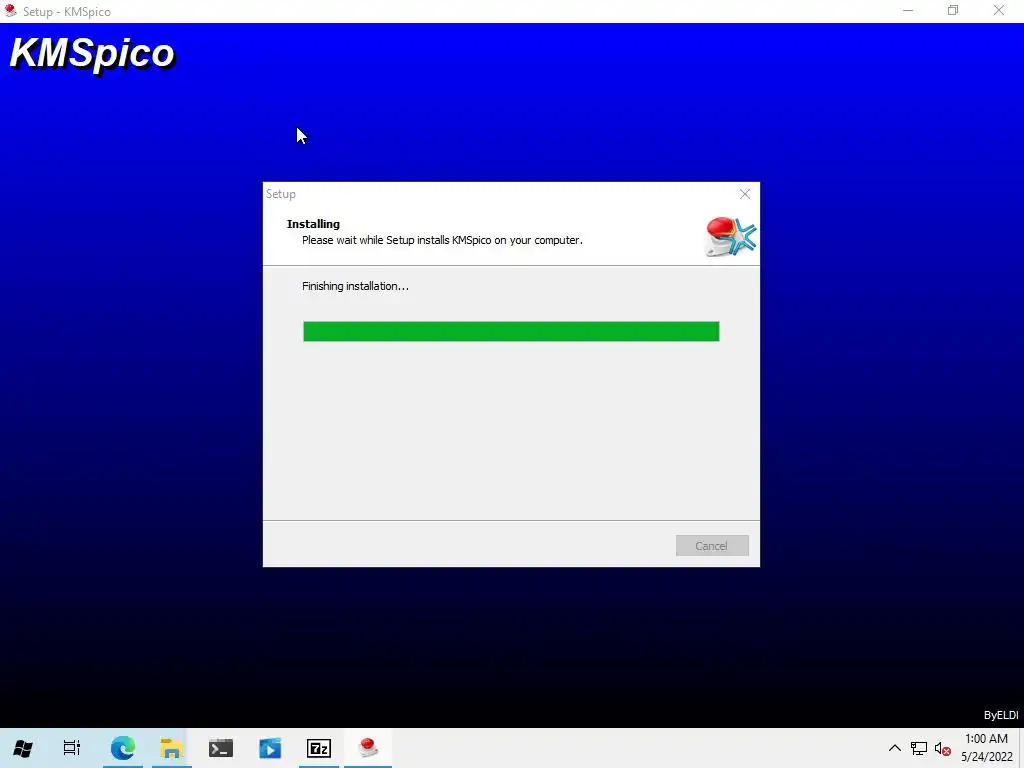
Task: Open File Explorer from the taskbar
Action: (171, 748)
